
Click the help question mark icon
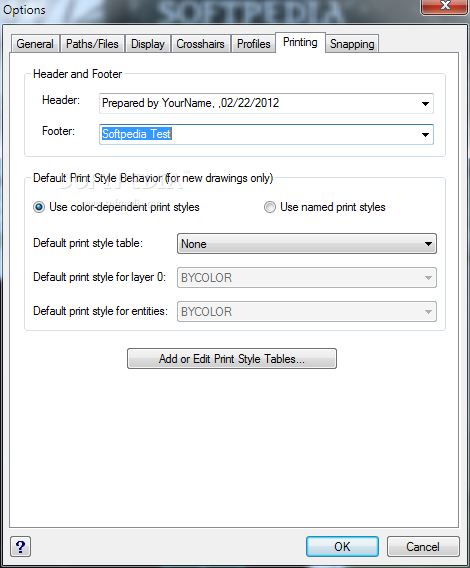pos(20,547)
